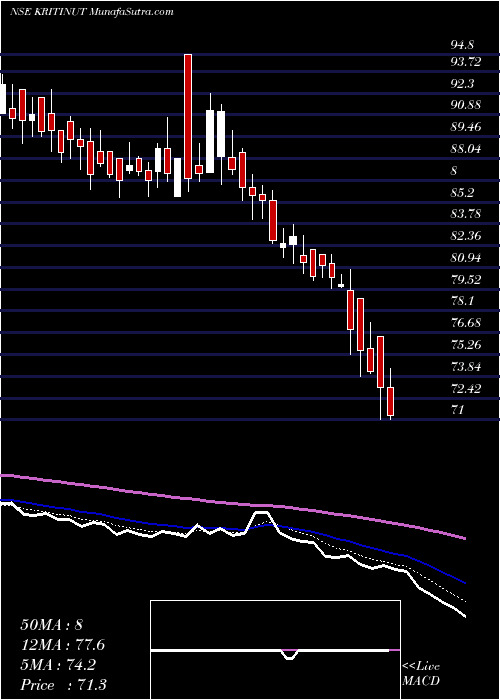Select the 83.78 price axis label
The width and height of the screenshot is (500, 700).
point(466,214)
